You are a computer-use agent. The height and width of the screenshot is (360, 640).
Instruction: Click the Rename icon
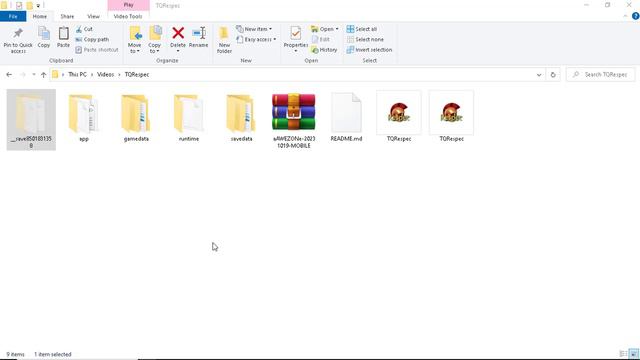[199, 38]
